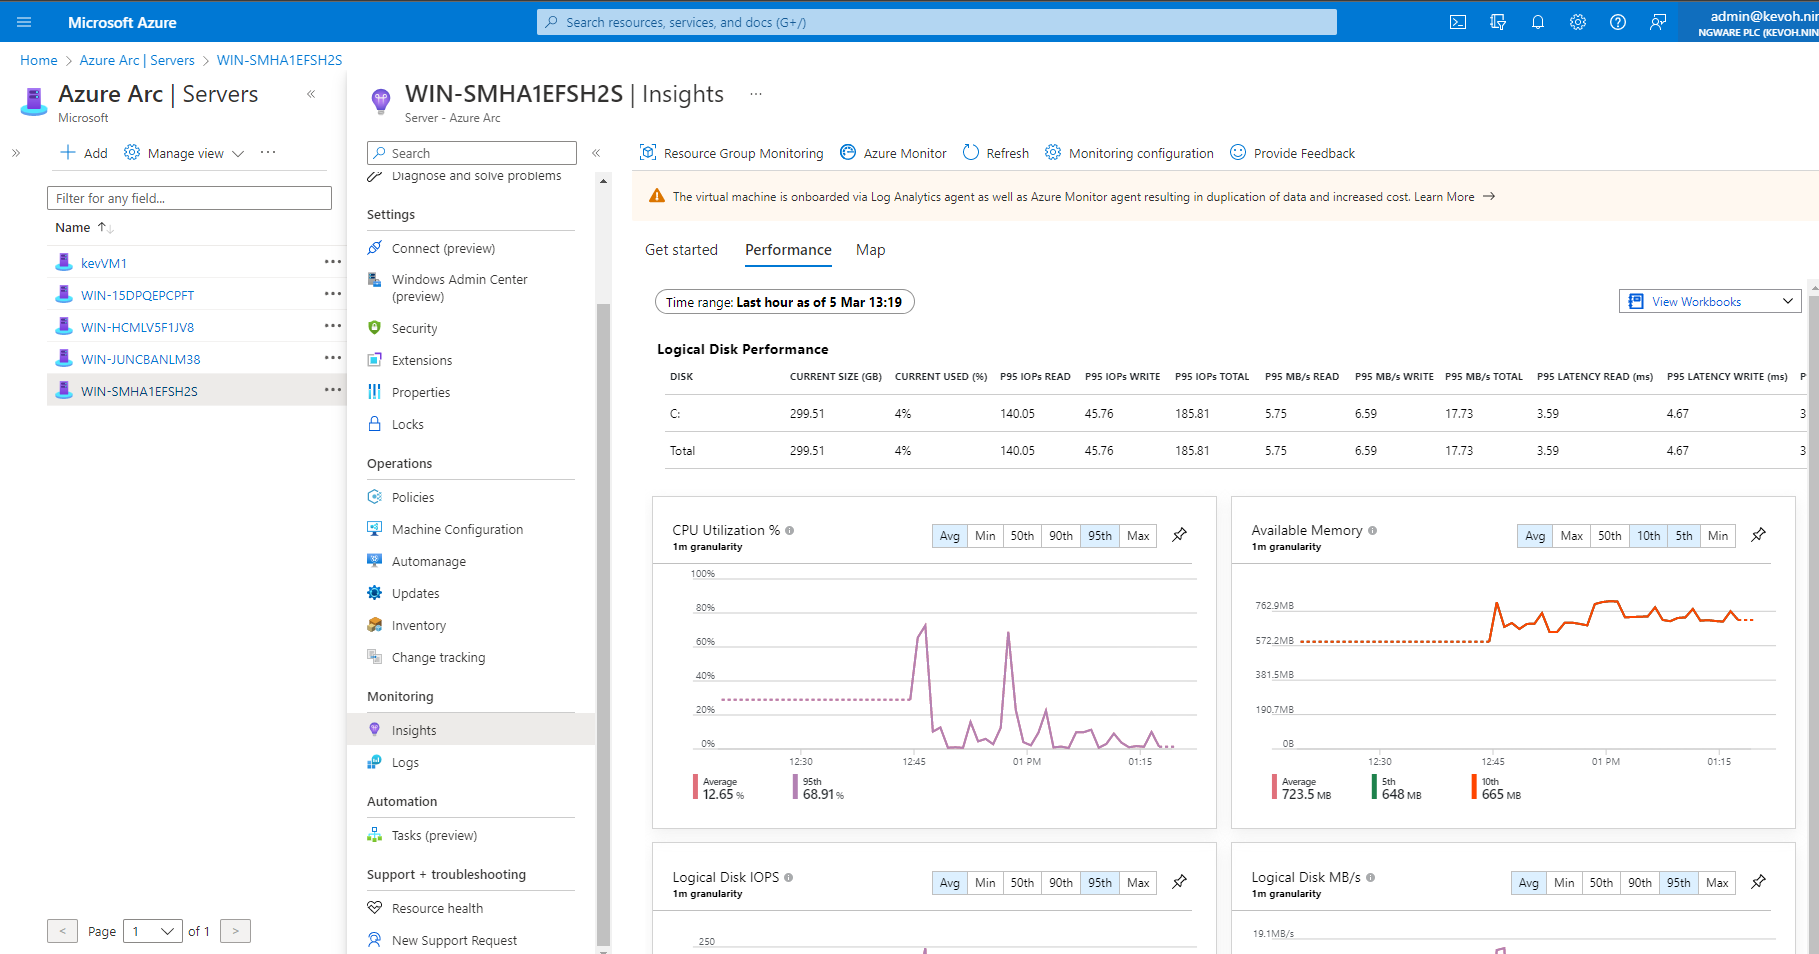Open the notifications bell icon
This screenshot has width=1819, height=954.
[x=1538, y=22]
